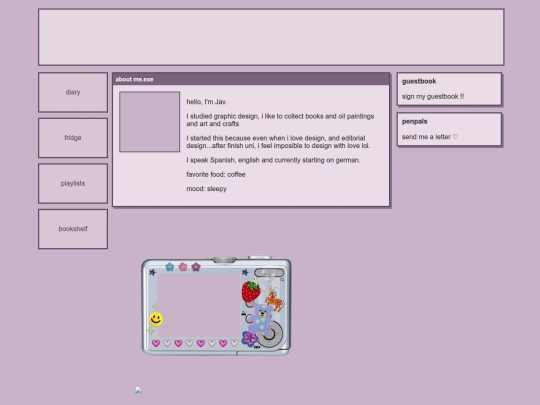
Task: Click the dark star sticker at camera top-left
Action: [152, 272]
